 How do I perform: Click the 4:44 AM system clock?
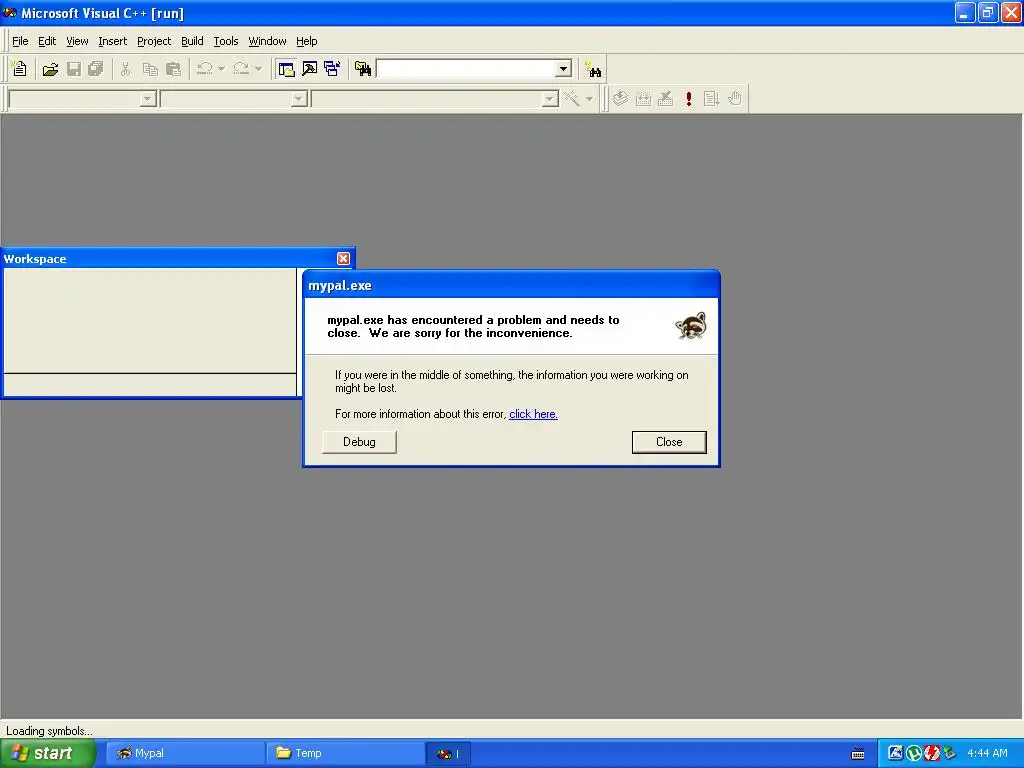pos(987,754)
